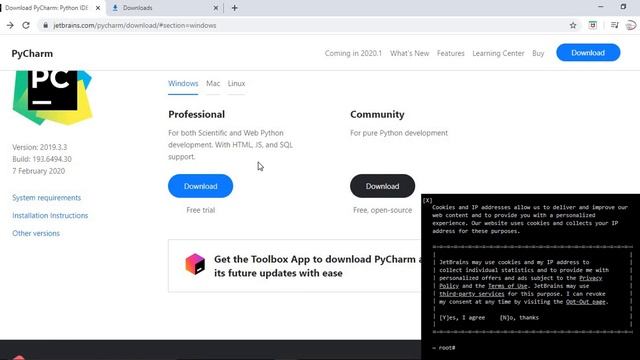Open a new browser tab
Viewport: 640px width, 360px height.
click(235, 8)
